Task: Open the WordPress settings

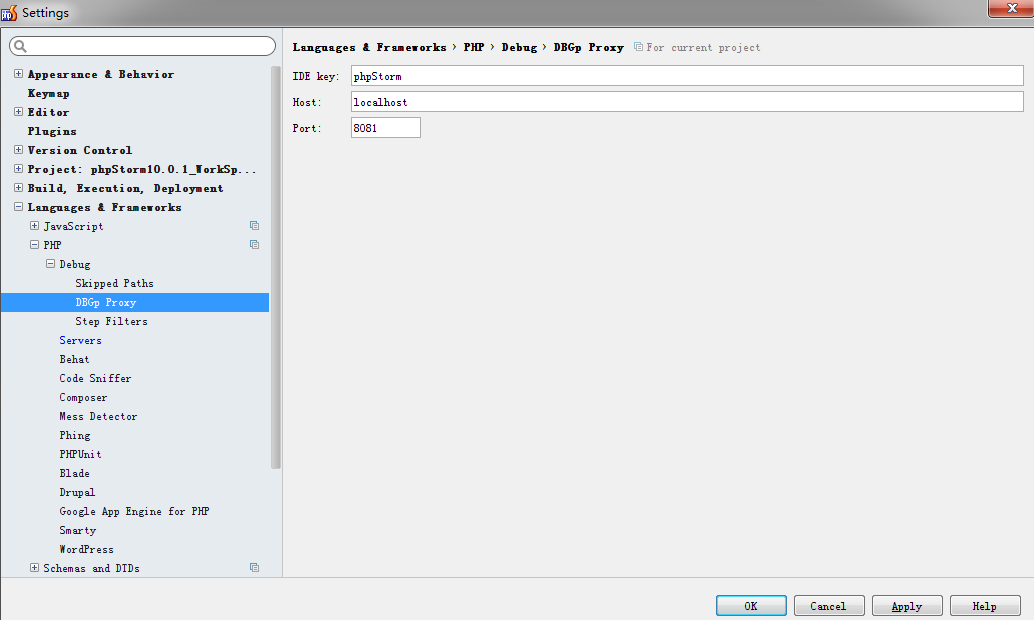Action: point(86,549)
